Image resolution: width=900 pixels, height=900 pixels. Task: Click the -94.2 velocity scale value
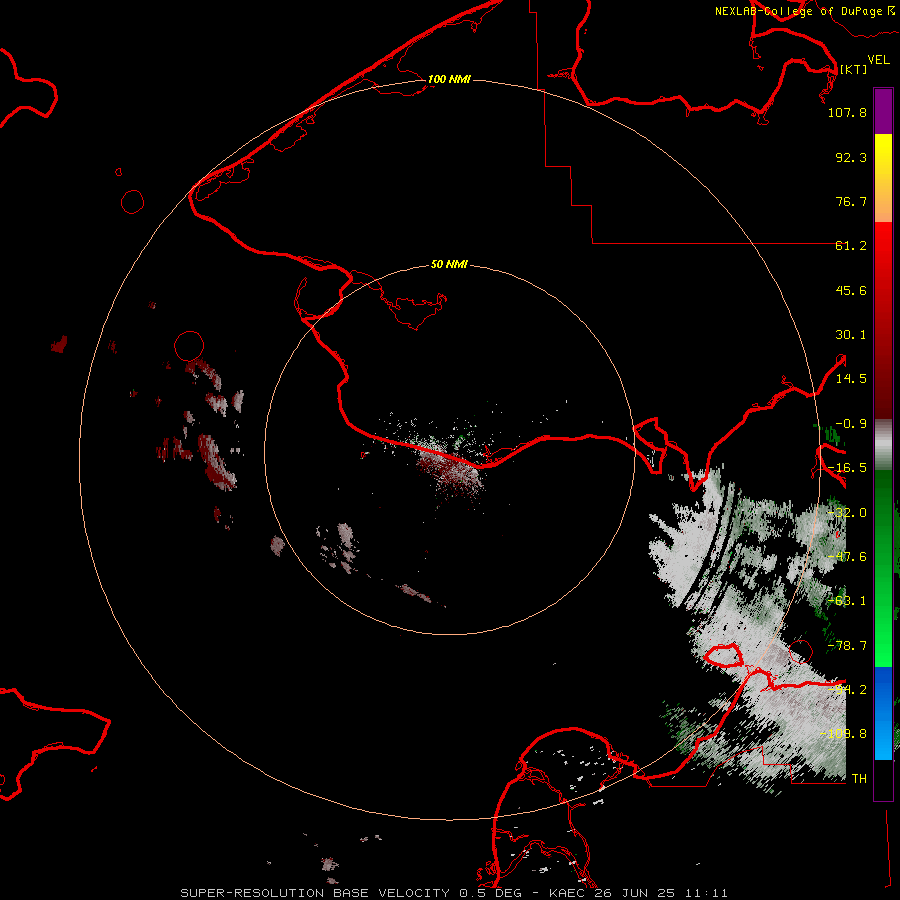click(847, 690)
